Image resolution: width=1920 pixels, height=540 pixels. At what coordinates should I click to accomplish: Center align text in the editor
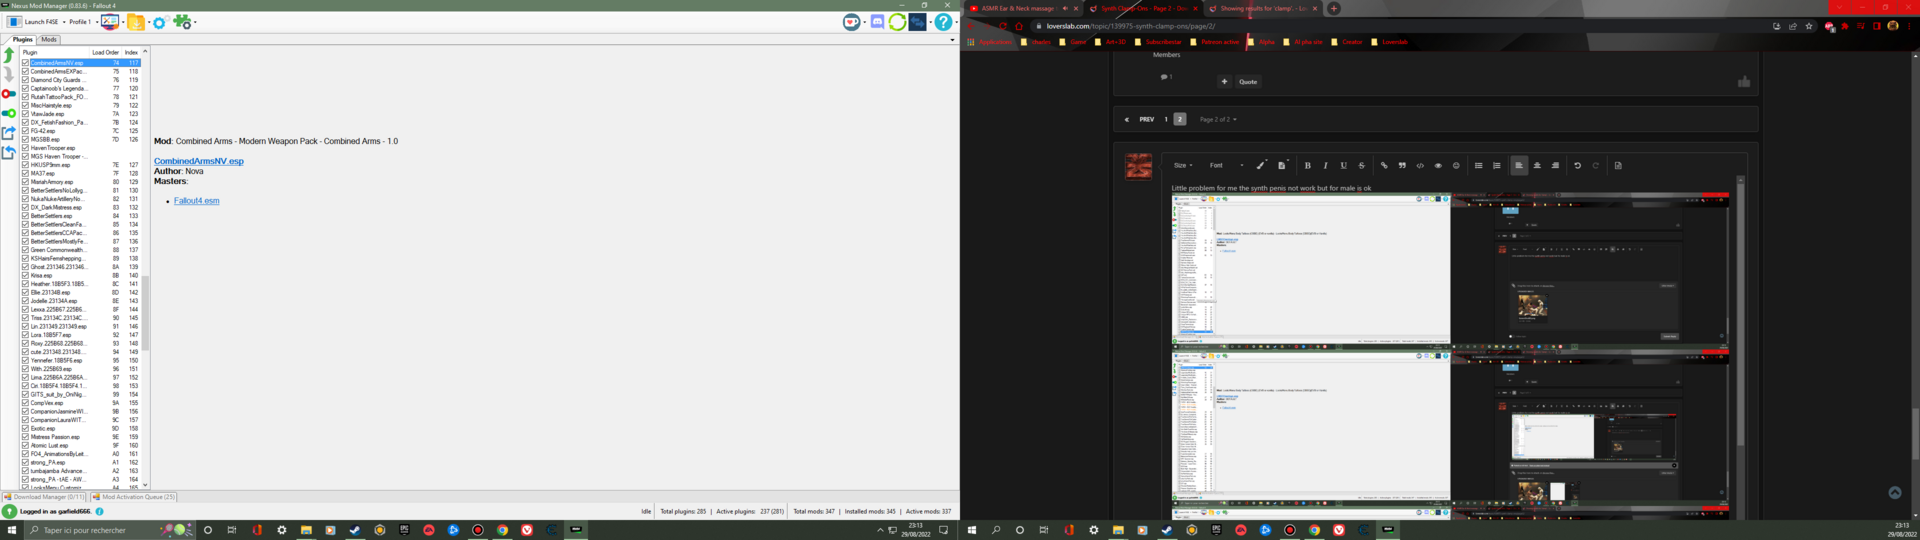coord(1537,166)
